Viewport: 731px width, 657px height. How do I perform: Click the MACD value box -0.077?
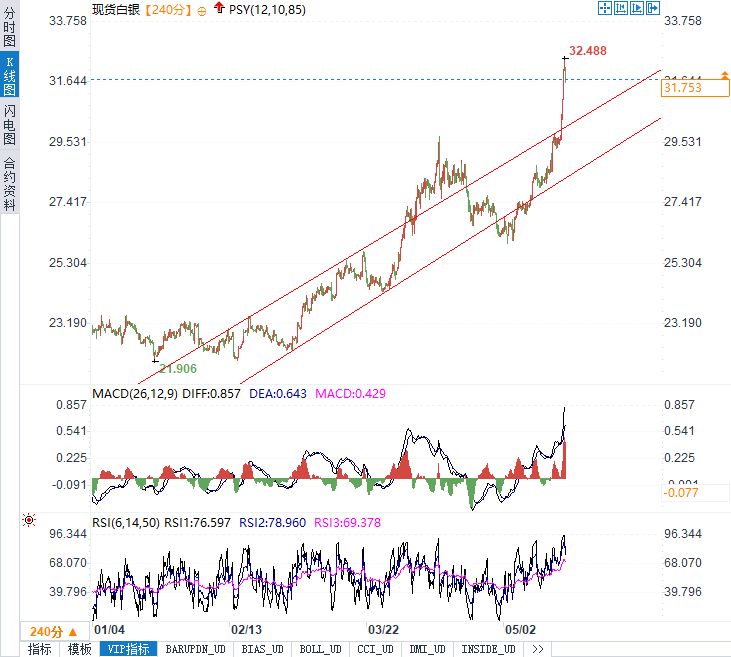(695, 492)
